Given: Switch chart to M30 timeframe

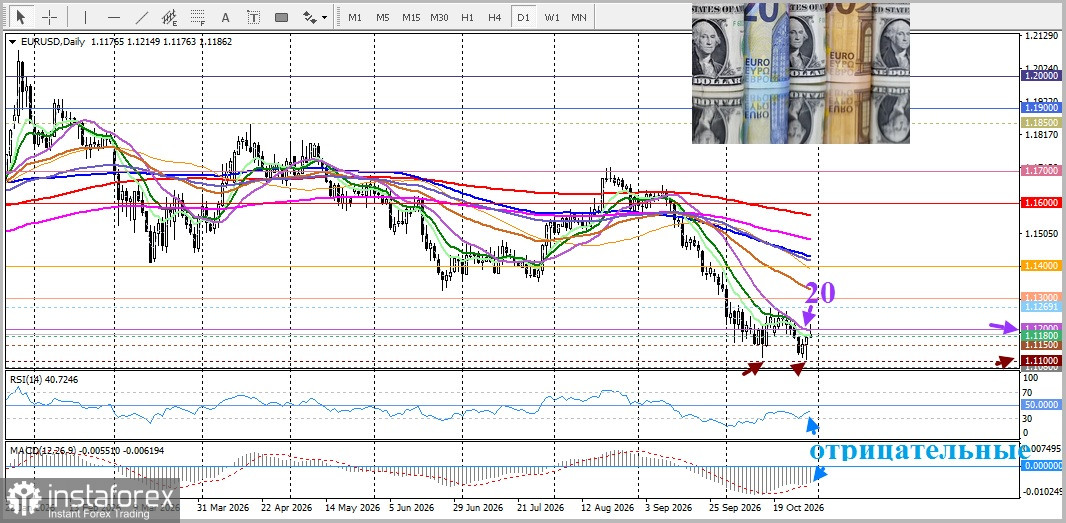Looking at the screenshot, I should (439, 17).
